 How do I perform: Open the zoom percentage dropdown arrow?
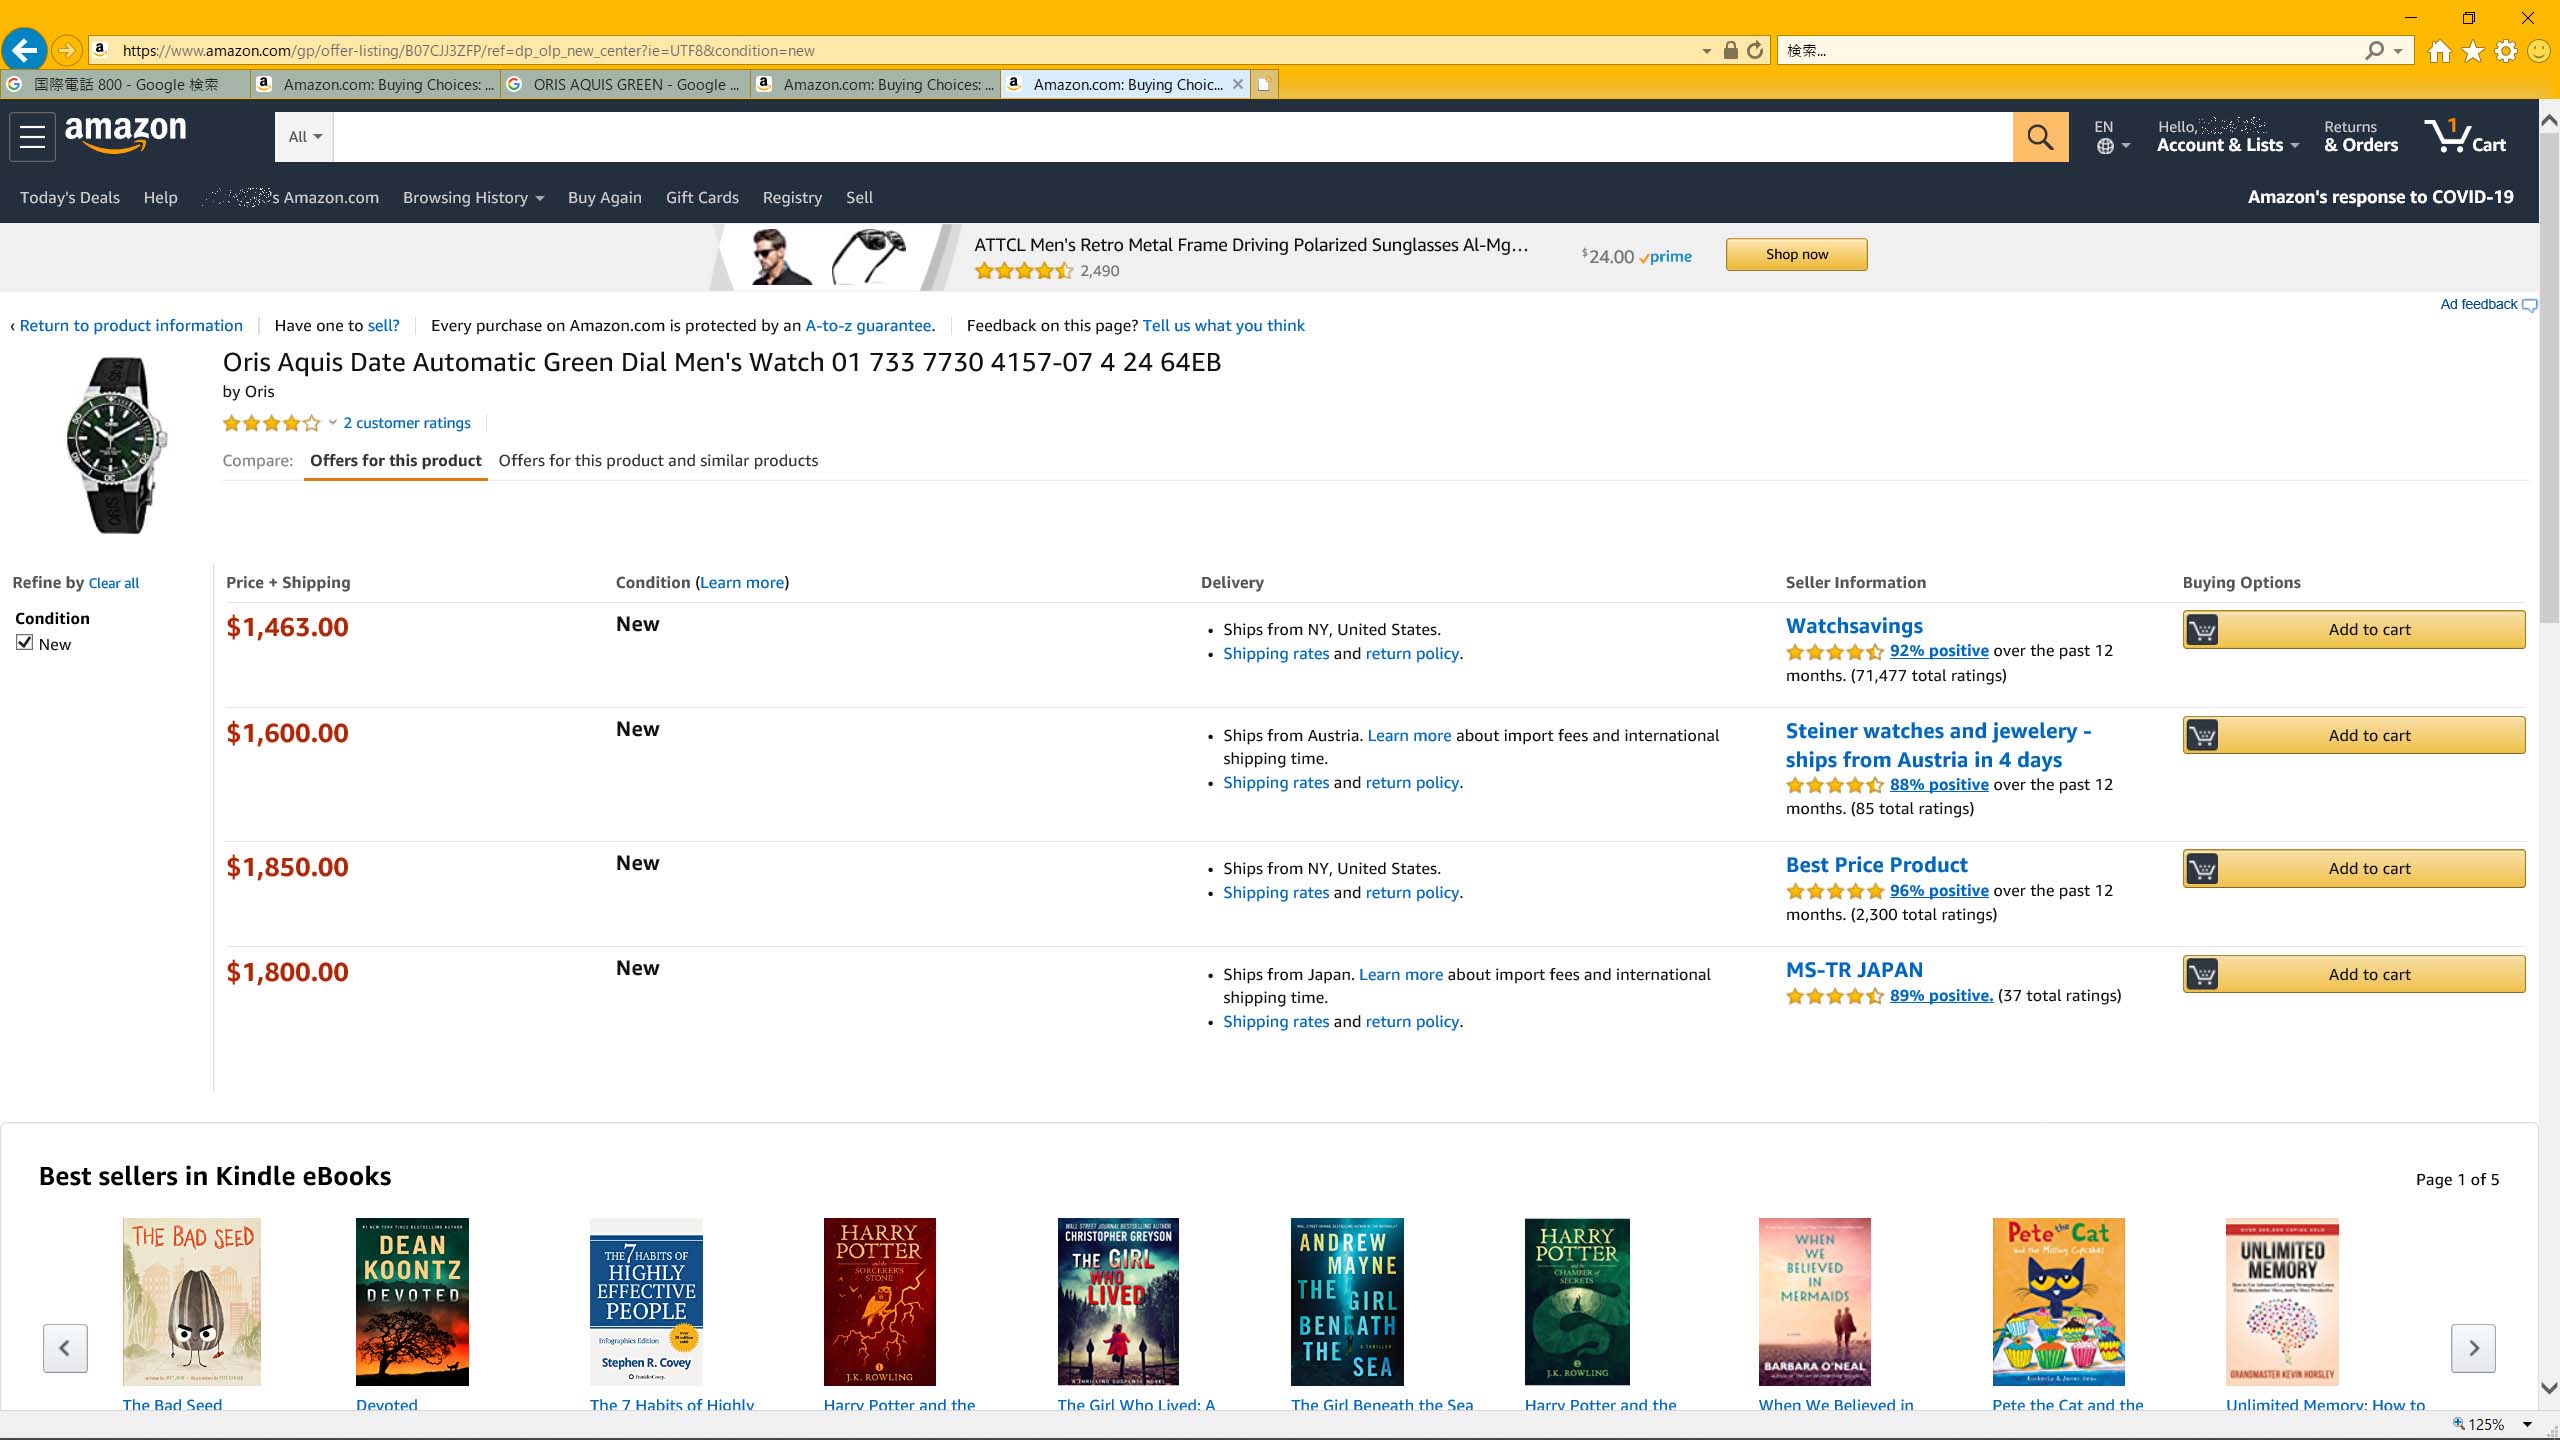[x=2527, y=1424]
